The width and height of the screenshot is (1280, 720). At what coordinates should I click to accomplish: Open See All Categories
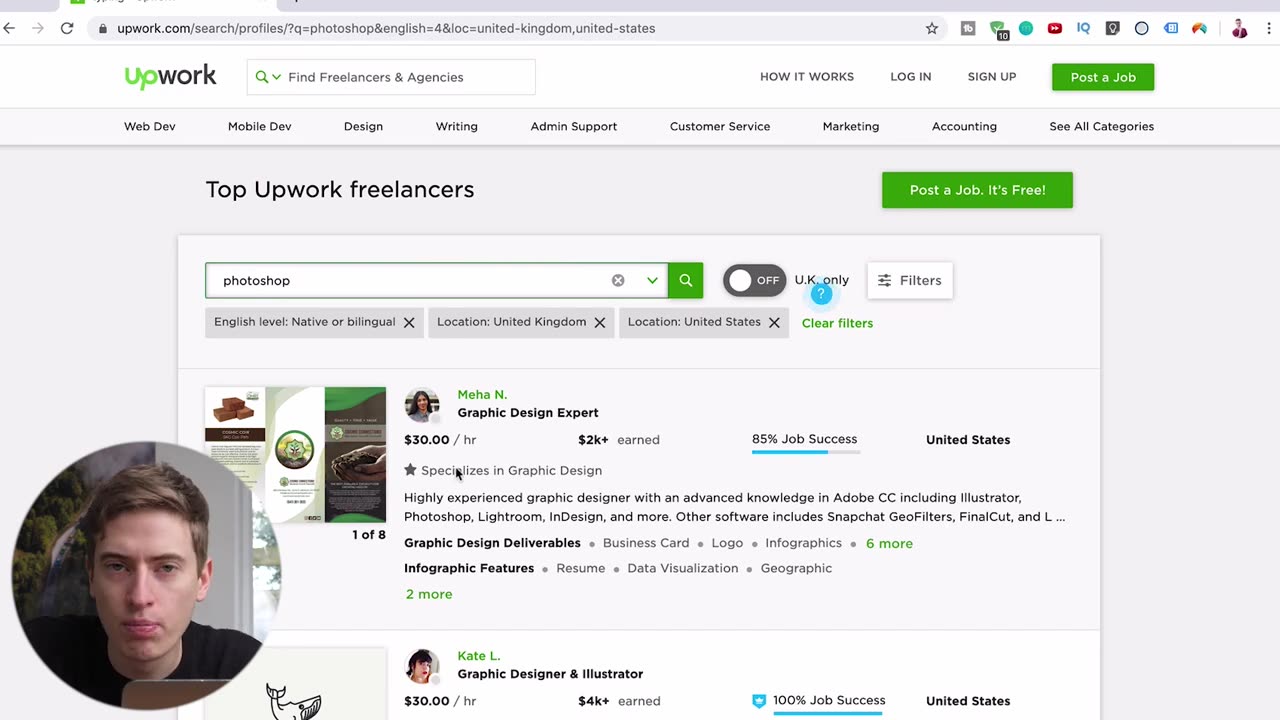tap(1101, 126)
